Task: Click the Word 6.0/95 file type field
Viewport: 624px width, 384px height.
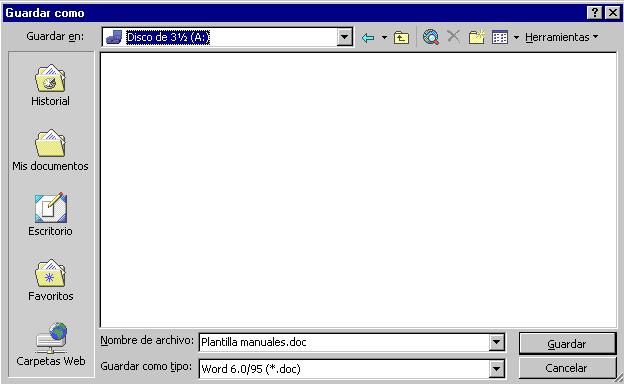Action: tap(344, 369)
